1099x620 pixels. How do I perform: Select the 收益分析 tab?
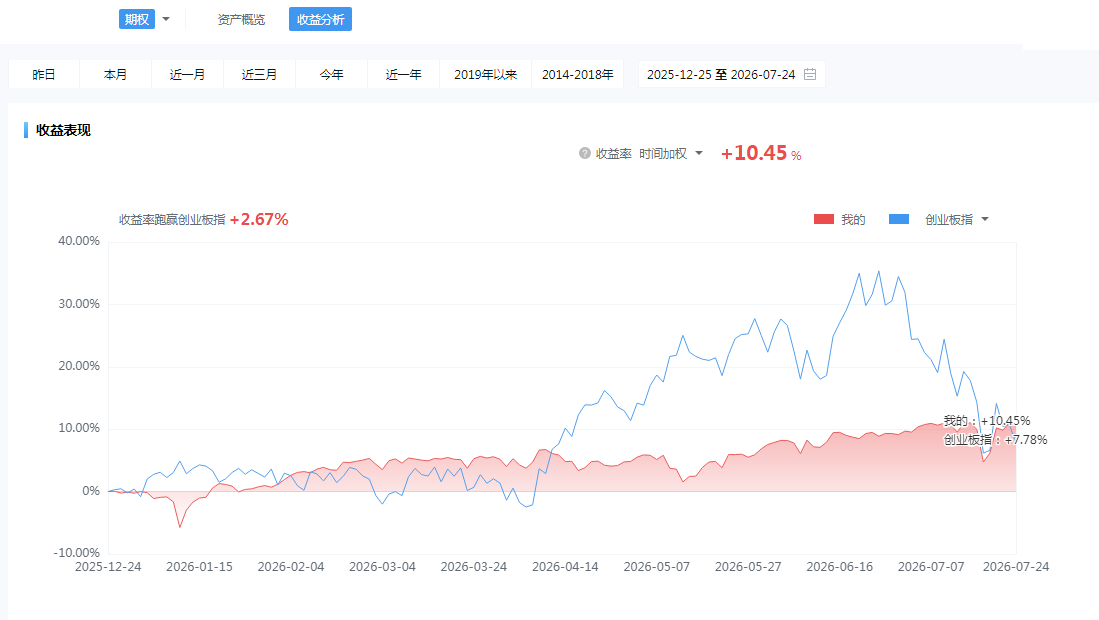coord(320,20)
